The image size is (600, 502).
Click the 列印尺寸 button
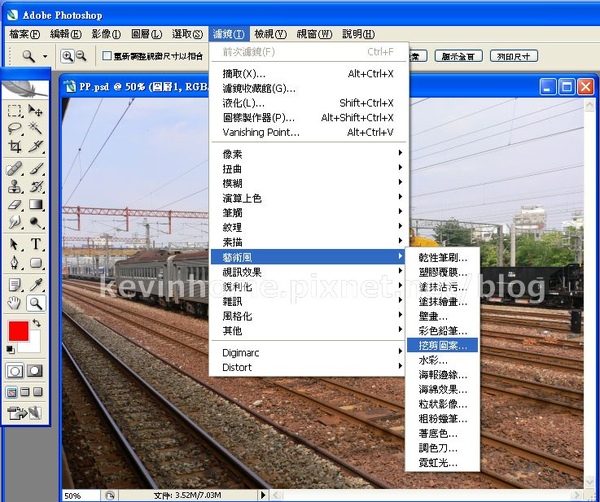point(514,56)
